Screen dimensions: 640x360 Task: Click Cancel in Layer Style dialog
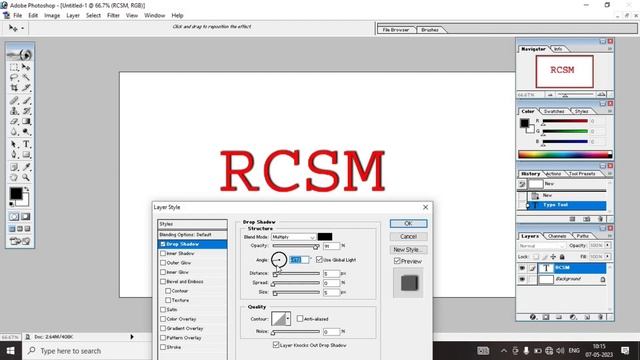point(408,237)
